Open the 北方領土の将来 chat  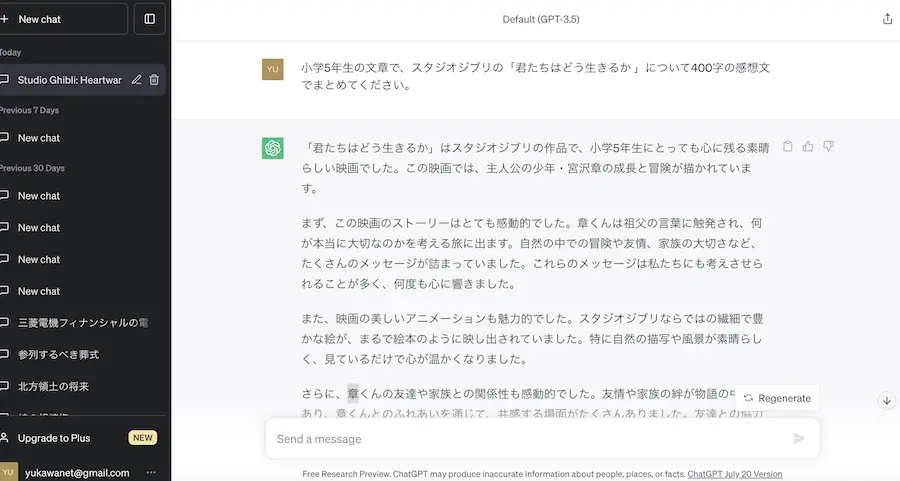click(83, 386)
